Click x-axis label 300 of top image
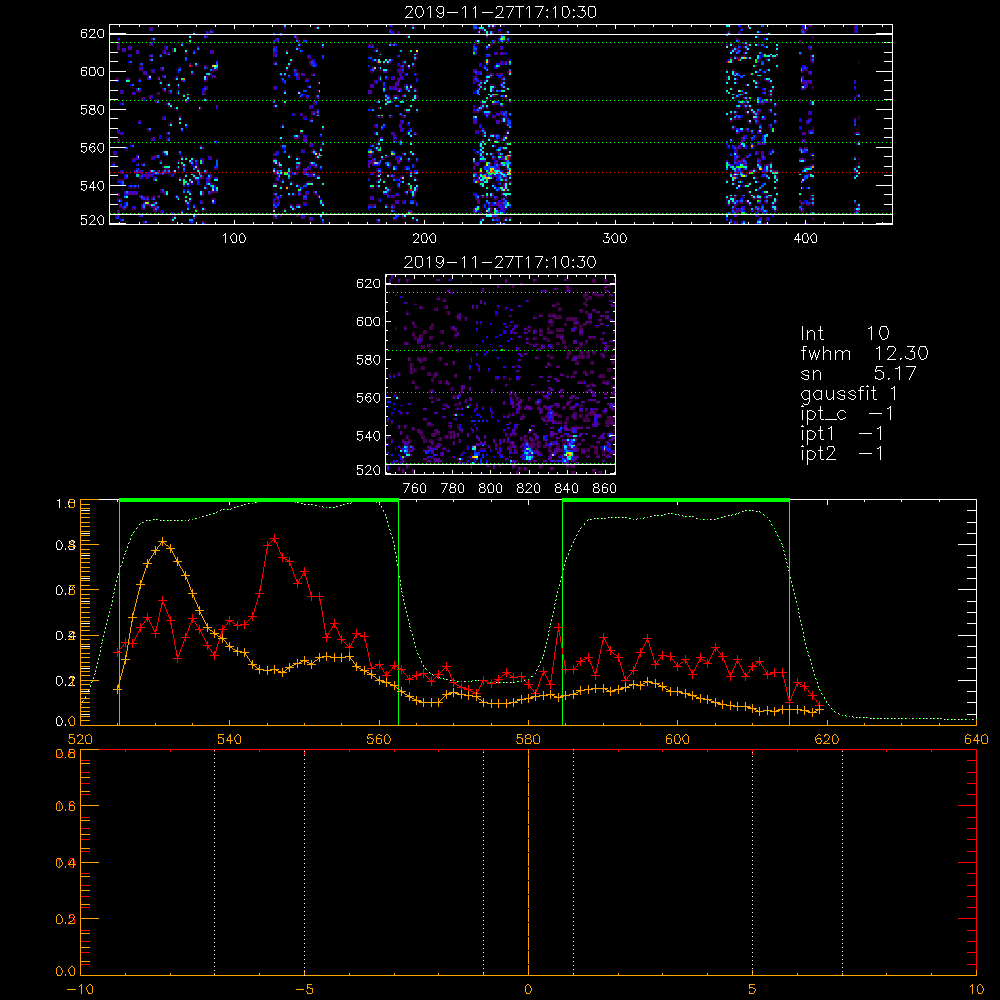Viewport: 1000px width, 1000px height. pos(615,239)
